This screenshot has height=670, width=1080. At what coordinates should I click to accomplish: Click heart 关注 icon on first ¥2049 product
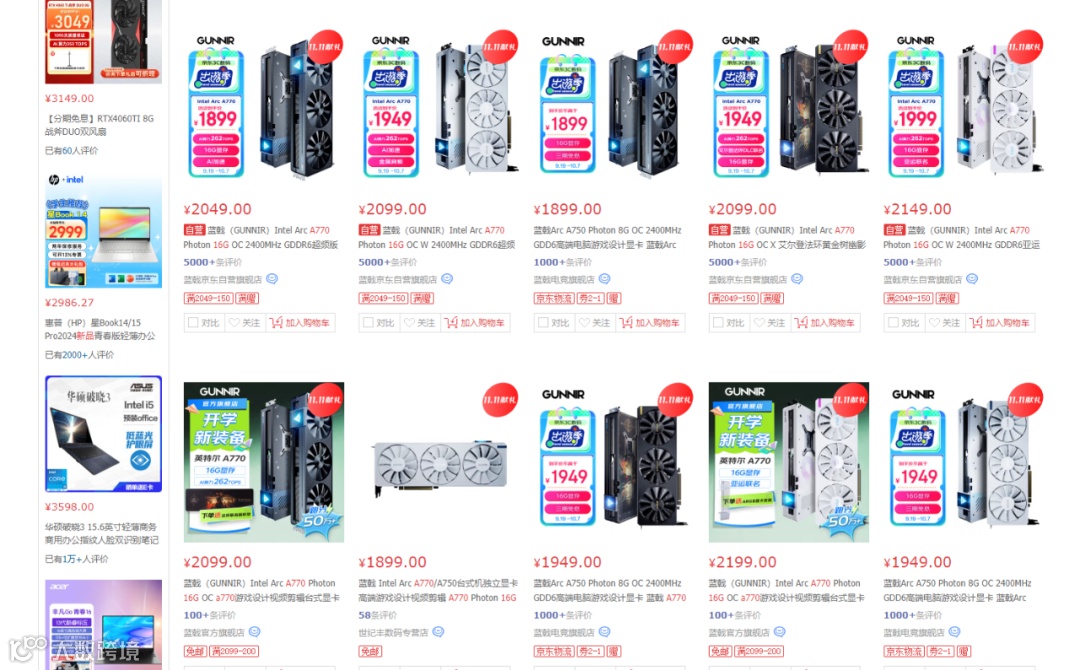click(x=234, y=322)
